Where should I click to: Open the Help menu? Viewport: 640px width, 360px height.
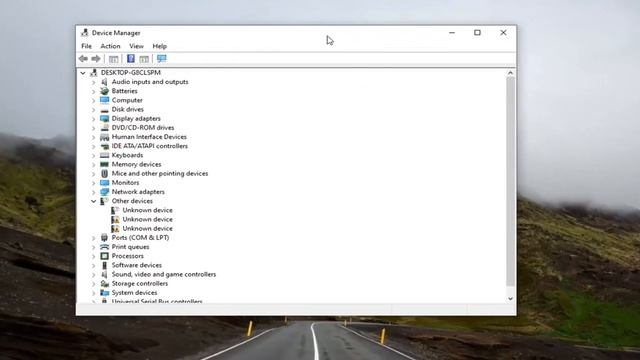(x=160, y=46)
